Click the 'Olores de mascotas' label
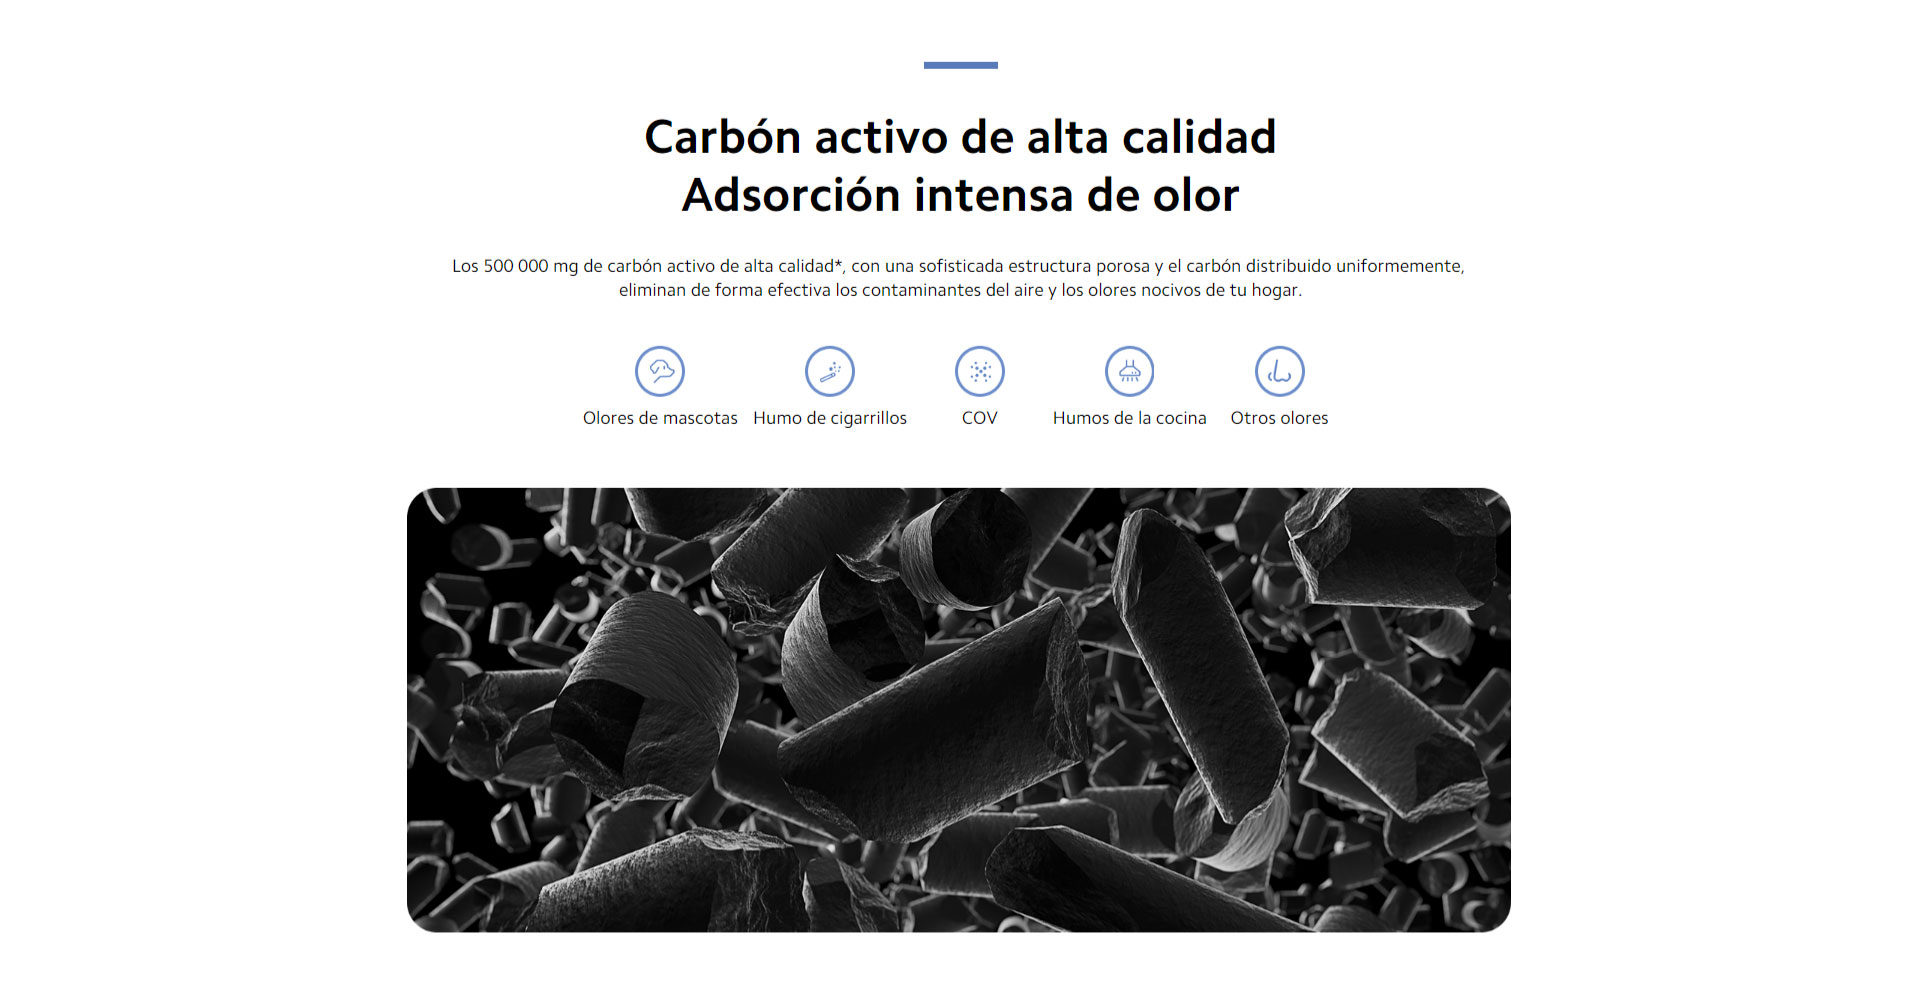 [660, 418]
